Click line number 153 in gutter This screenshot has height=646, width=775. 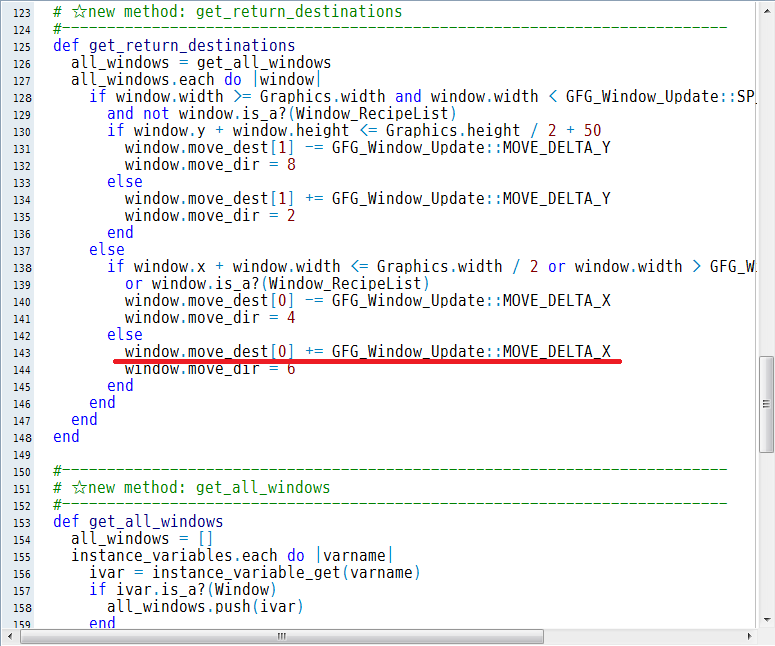pos(22,523)
